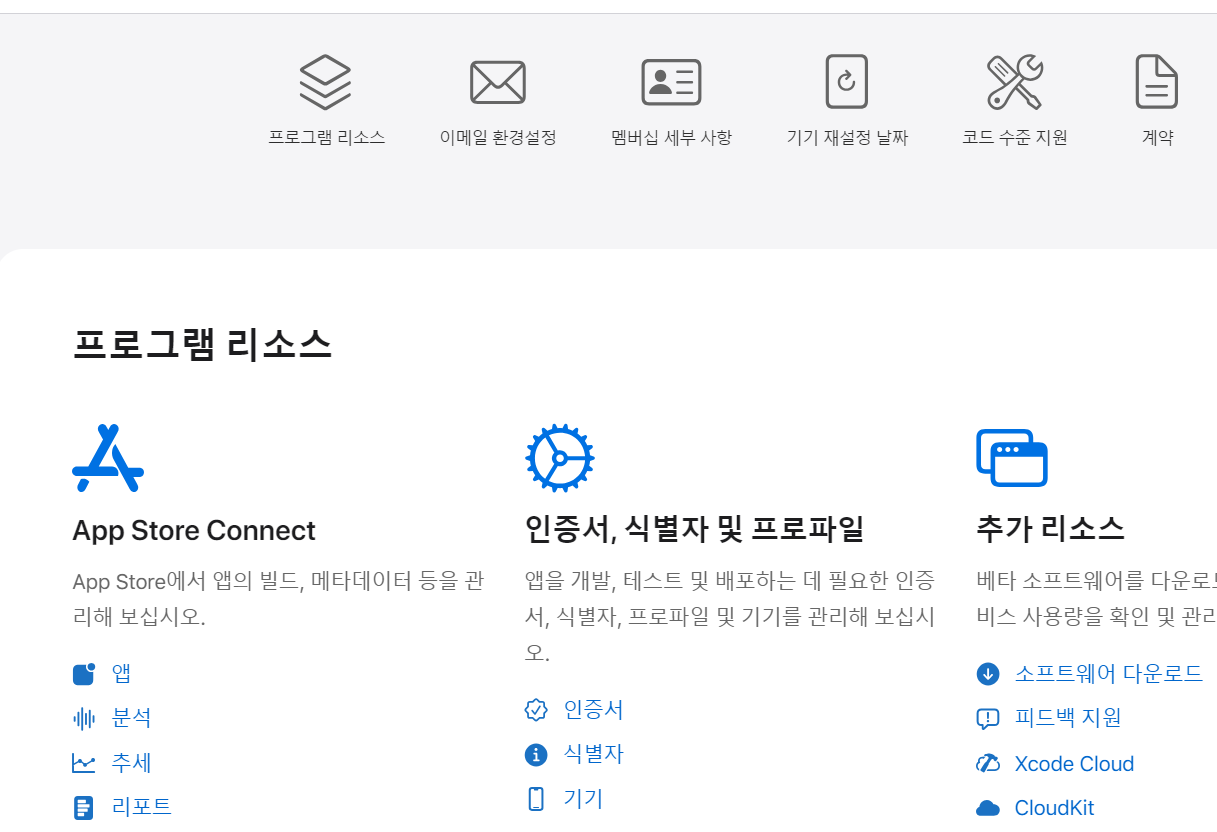Viewport: 1217px width, 832px height.
Task: Click the cloud icon beside CloudKit
Action: point(988,808)
